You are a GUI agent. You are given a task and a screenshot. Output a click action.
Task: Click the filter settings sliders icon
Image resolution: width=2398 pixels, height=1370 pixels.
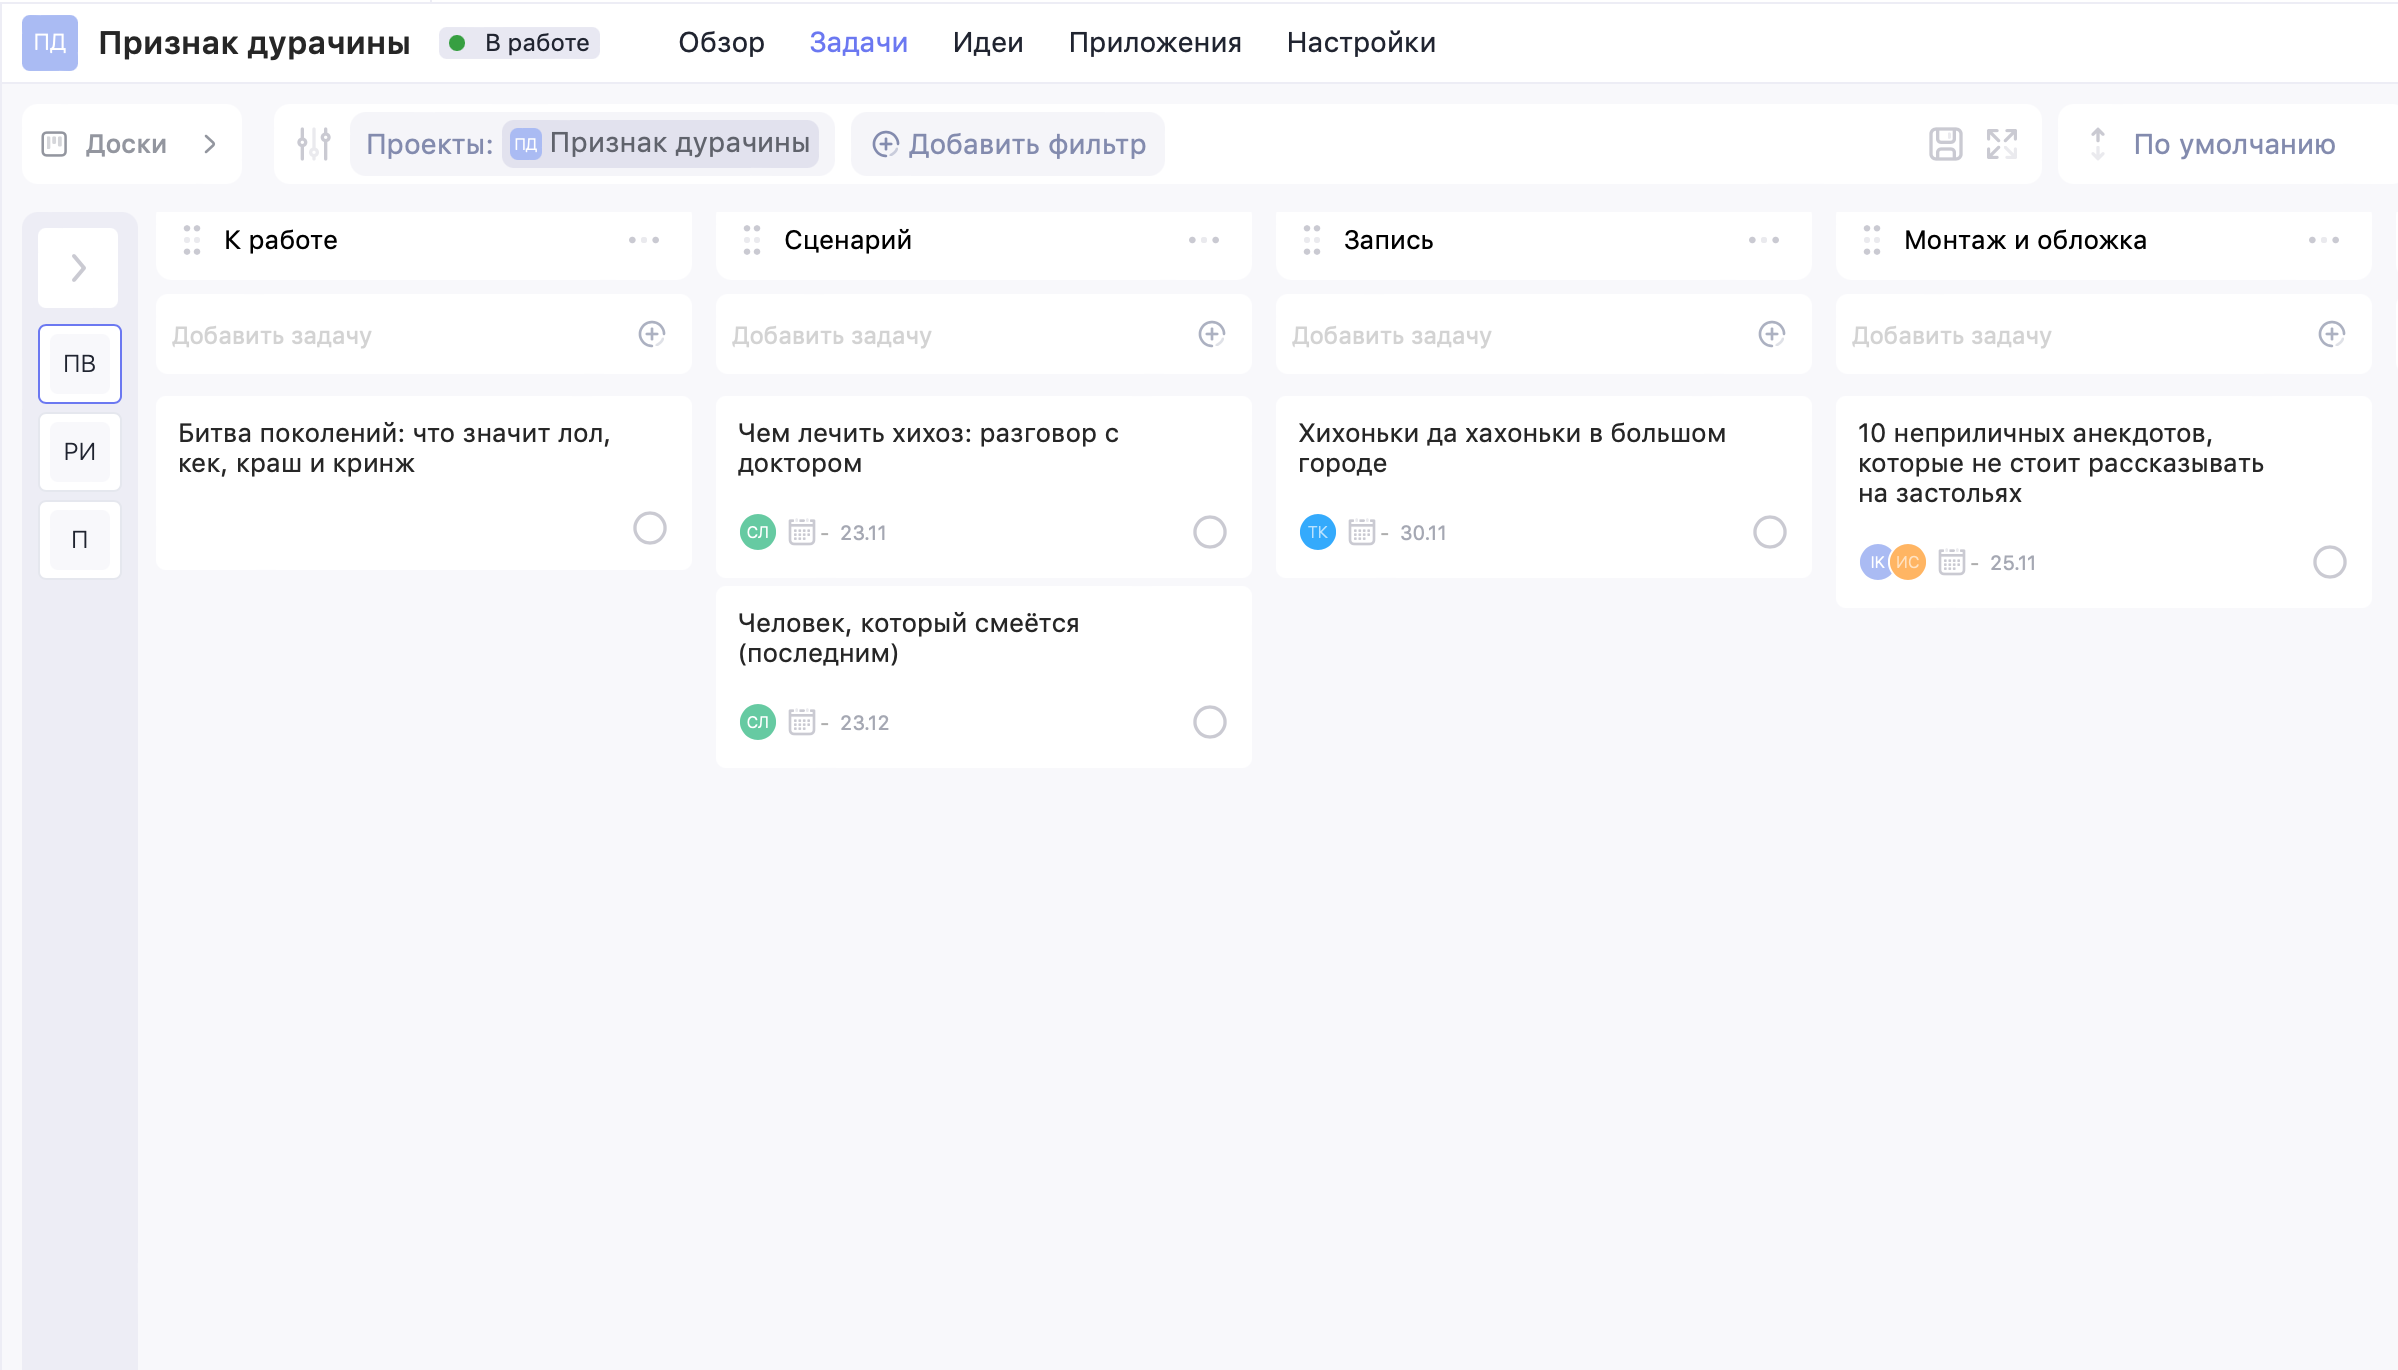tap(313, 144)
